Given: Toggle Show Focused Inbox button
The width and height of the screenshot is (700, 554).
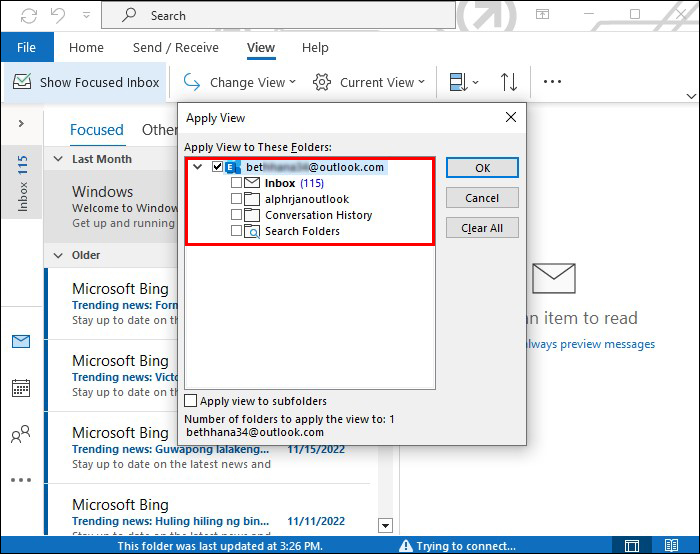Looking at the screenshot, I should pos(86,82).
